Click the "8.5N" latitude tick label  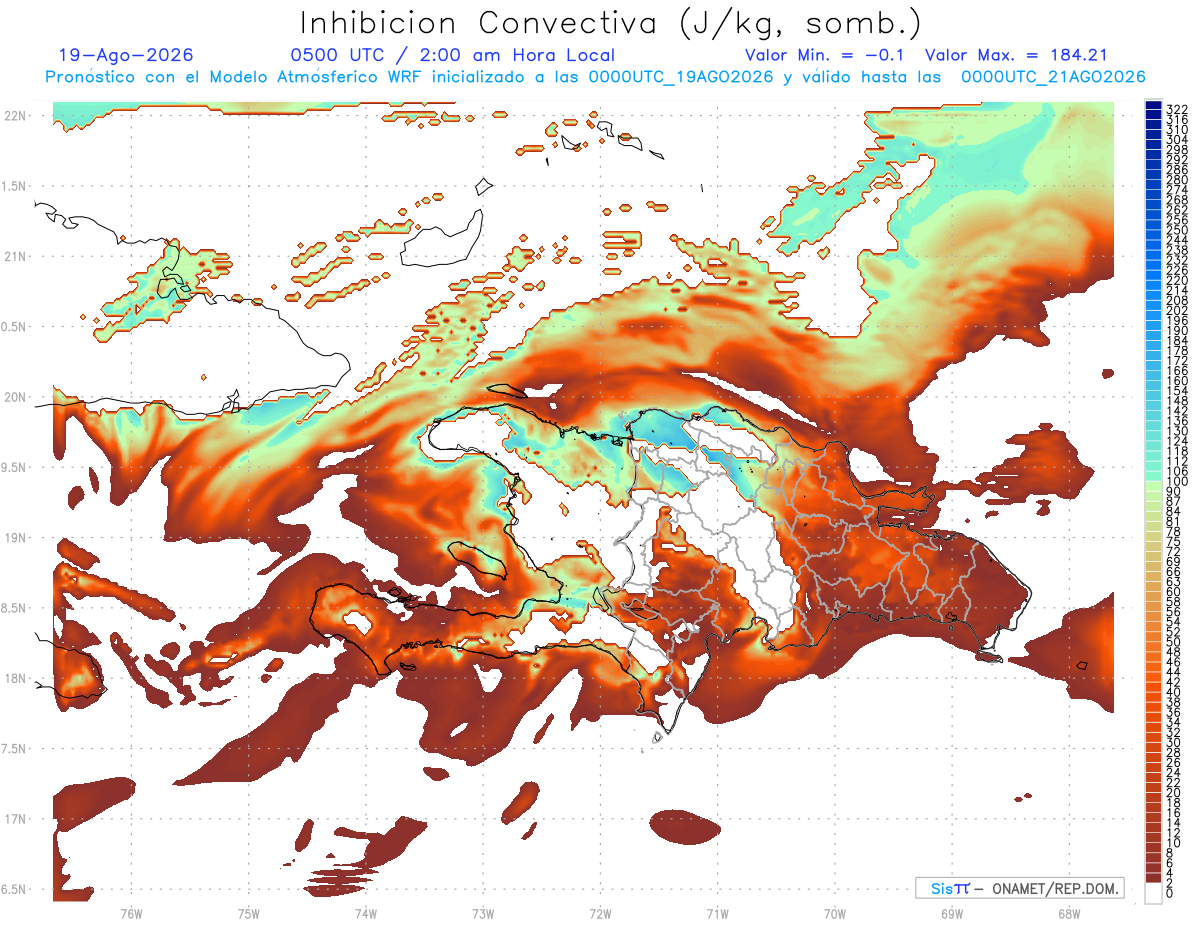click(15, 608)
